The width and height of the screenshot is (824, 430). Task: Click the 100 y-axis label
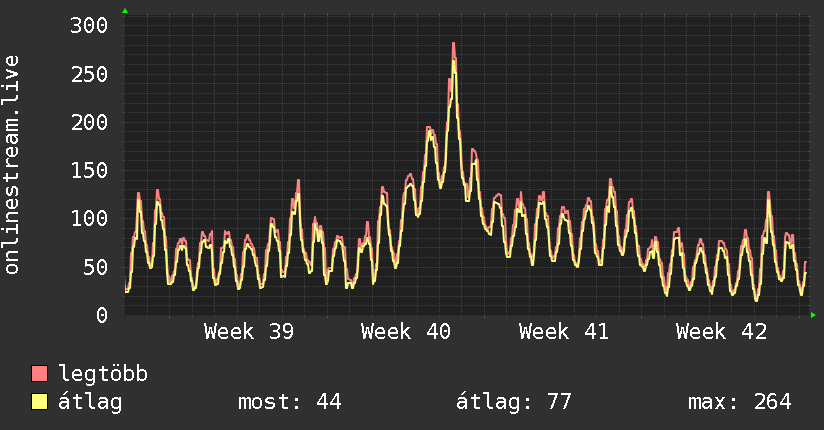coord(89,218)
